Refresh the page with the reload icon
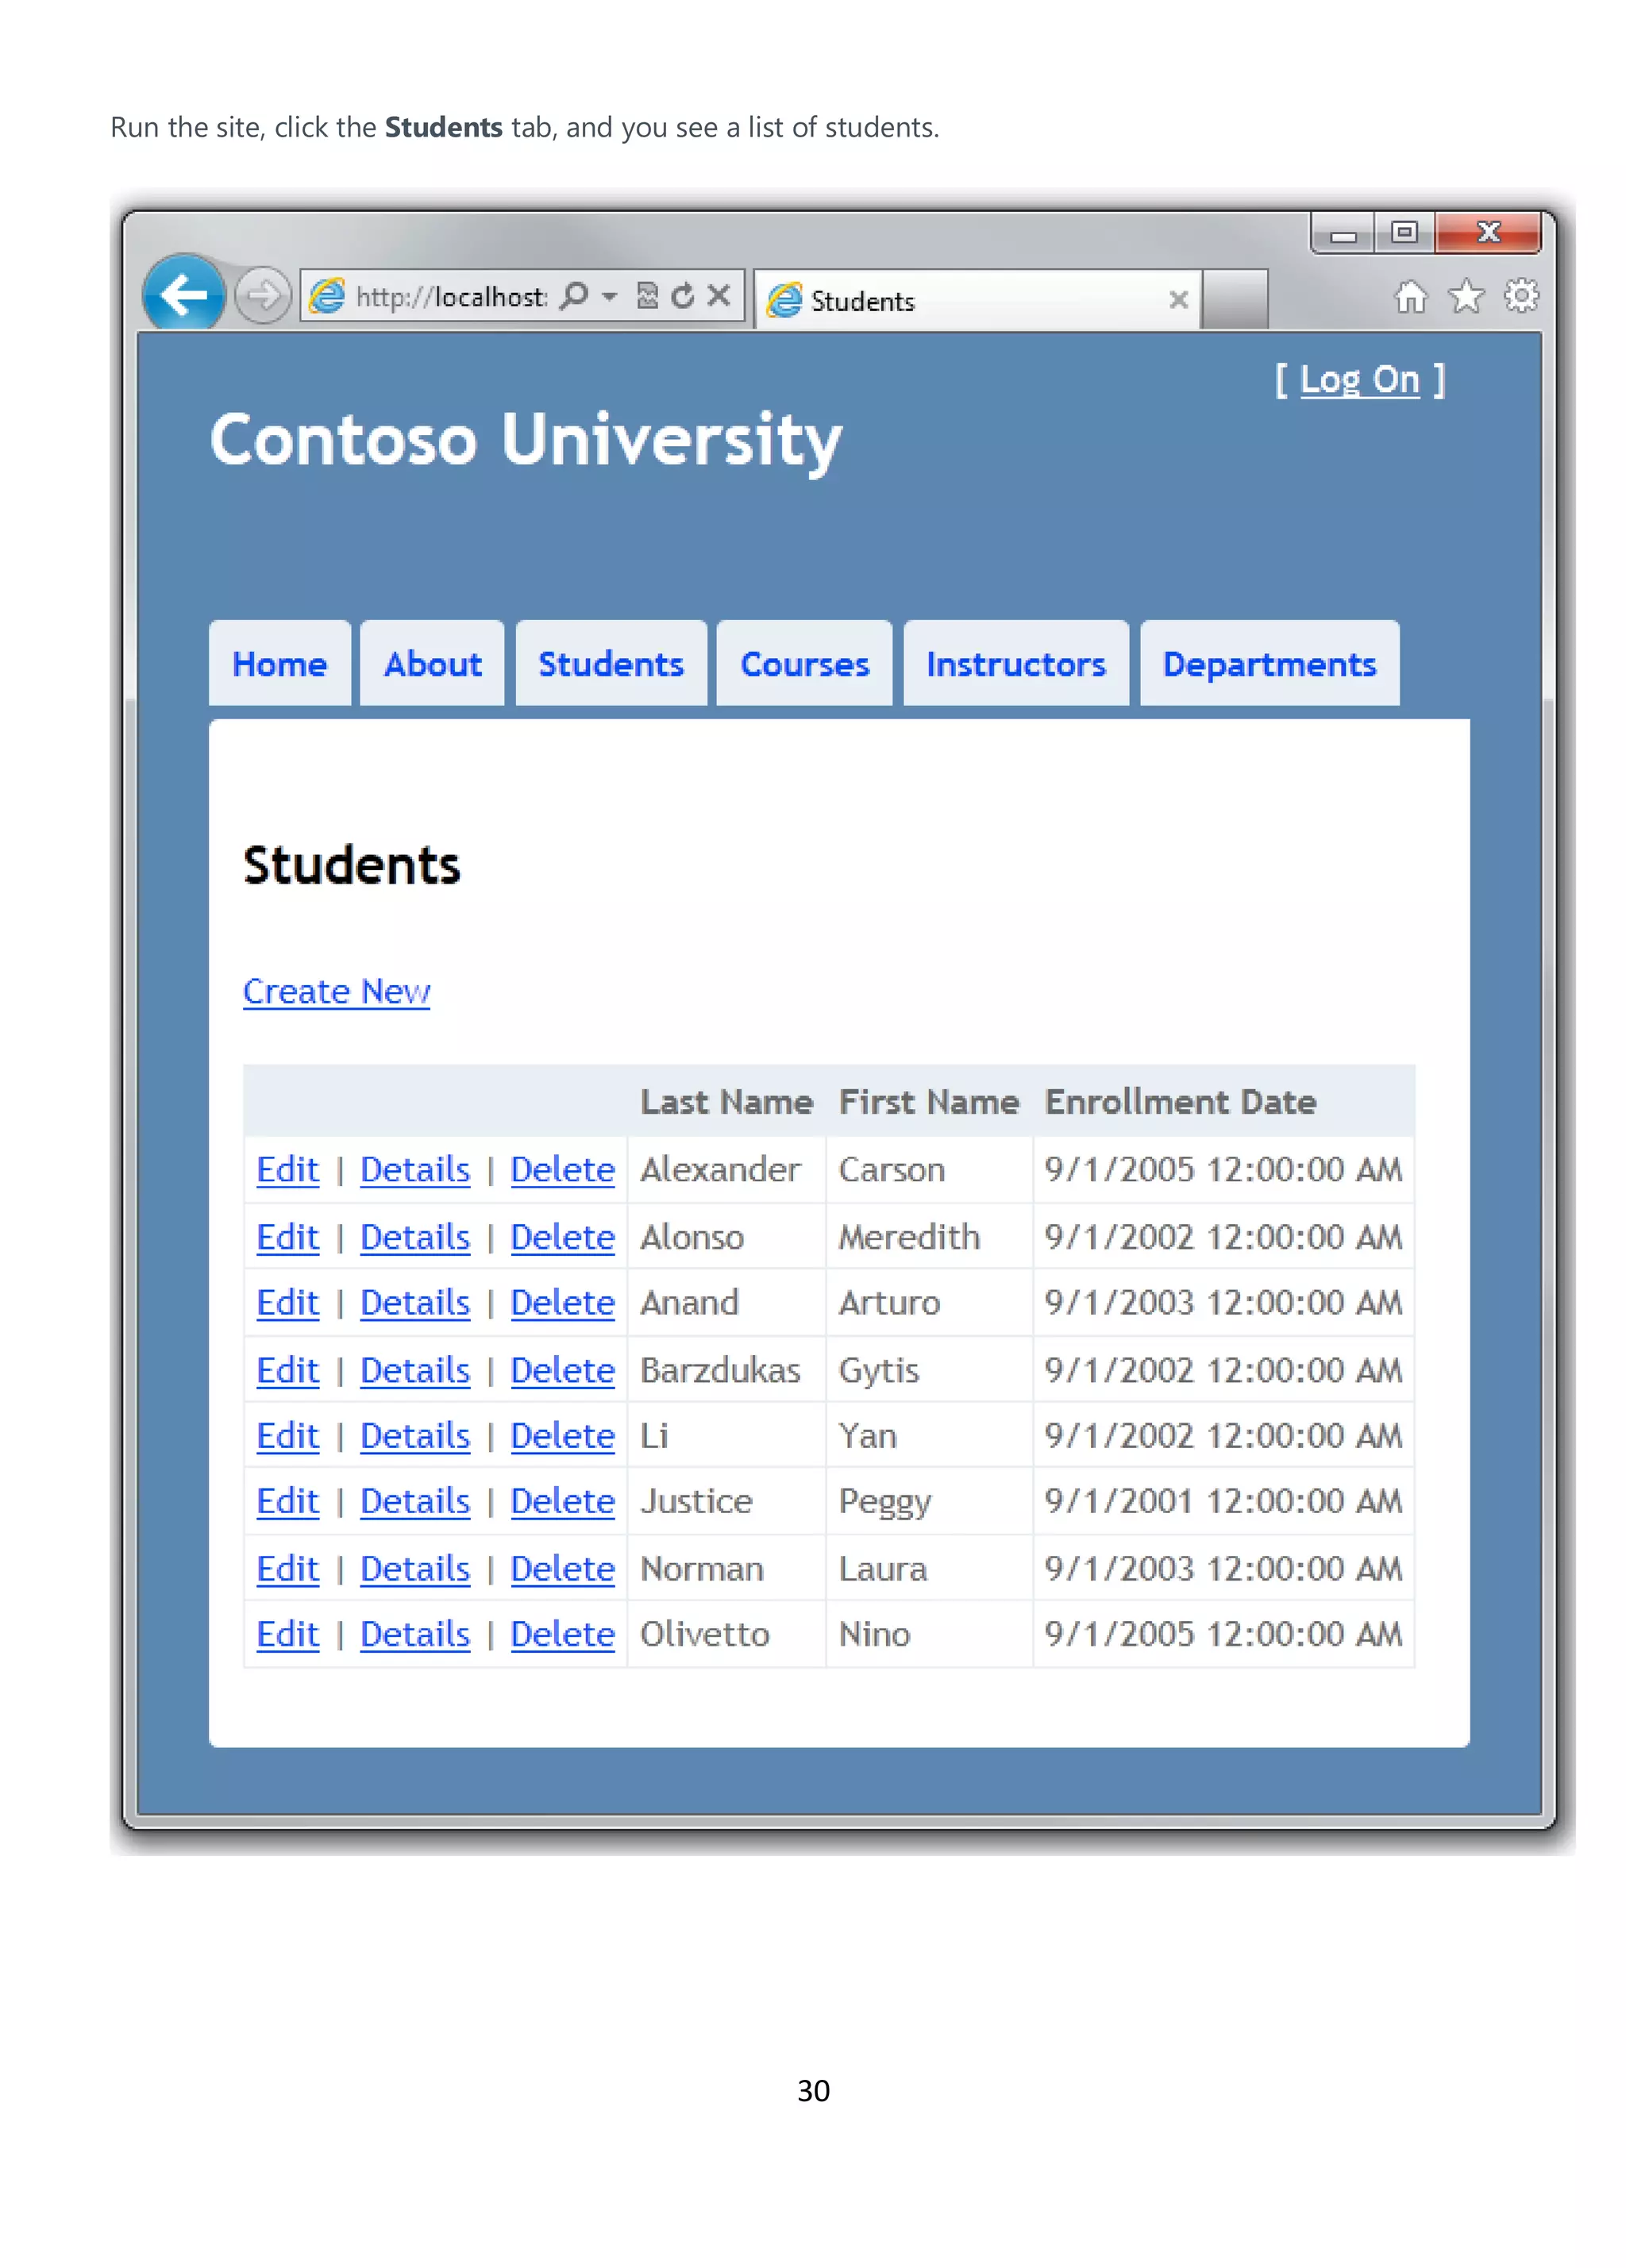This screenshot has width=1626, height=2268. coord(683,296)
